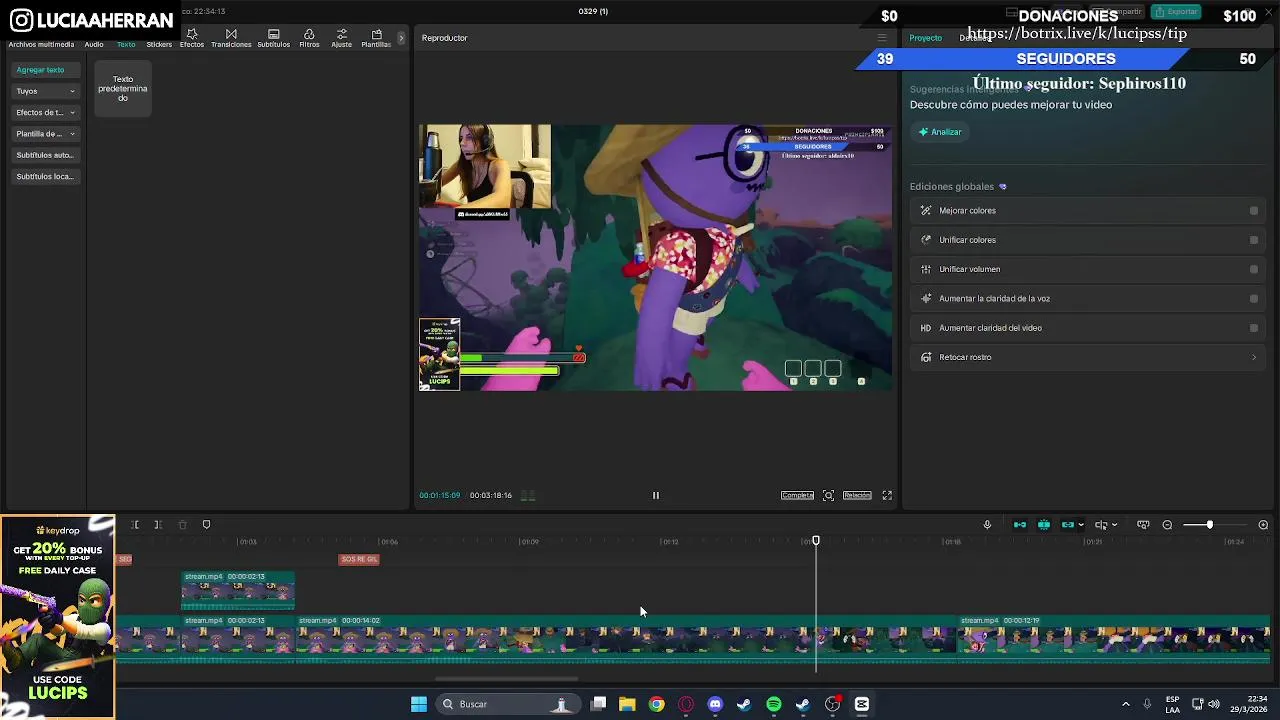Image resolution: width=1280 pixels, height=720 pixels.
Task: Open the Efectos panel icon
Action: (192, 38)
